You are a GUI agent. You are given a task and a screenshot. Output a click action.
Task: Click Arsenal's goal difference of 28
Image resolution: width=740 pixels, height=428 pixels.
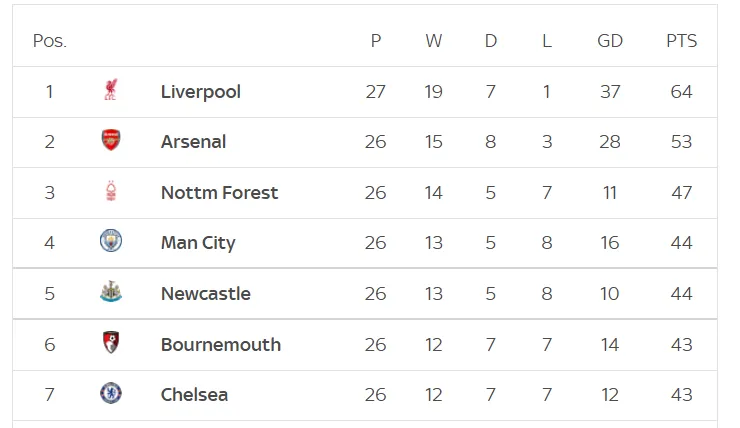click(x=610, y=142)
